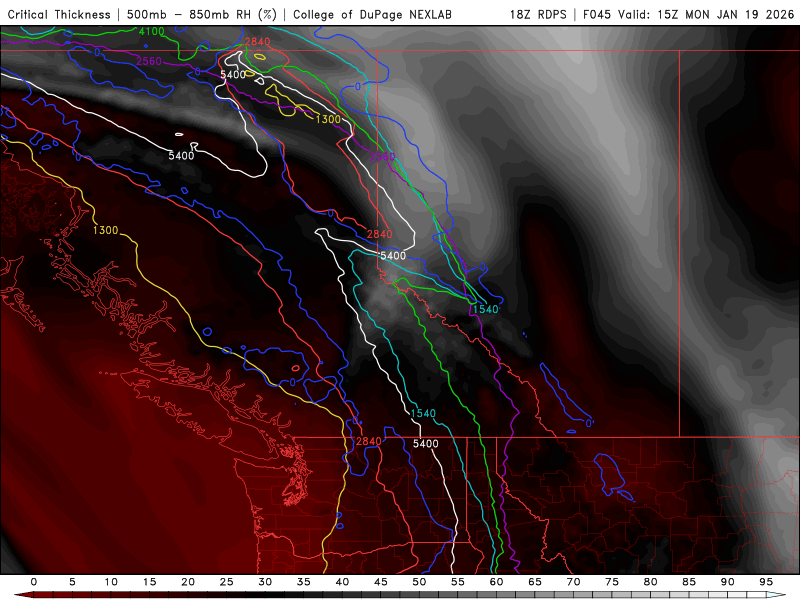Image resolution: width=800 pixels, height=600 pixels.
Task: Click the colorbar tick label "10"
Action: coord(111,582)
